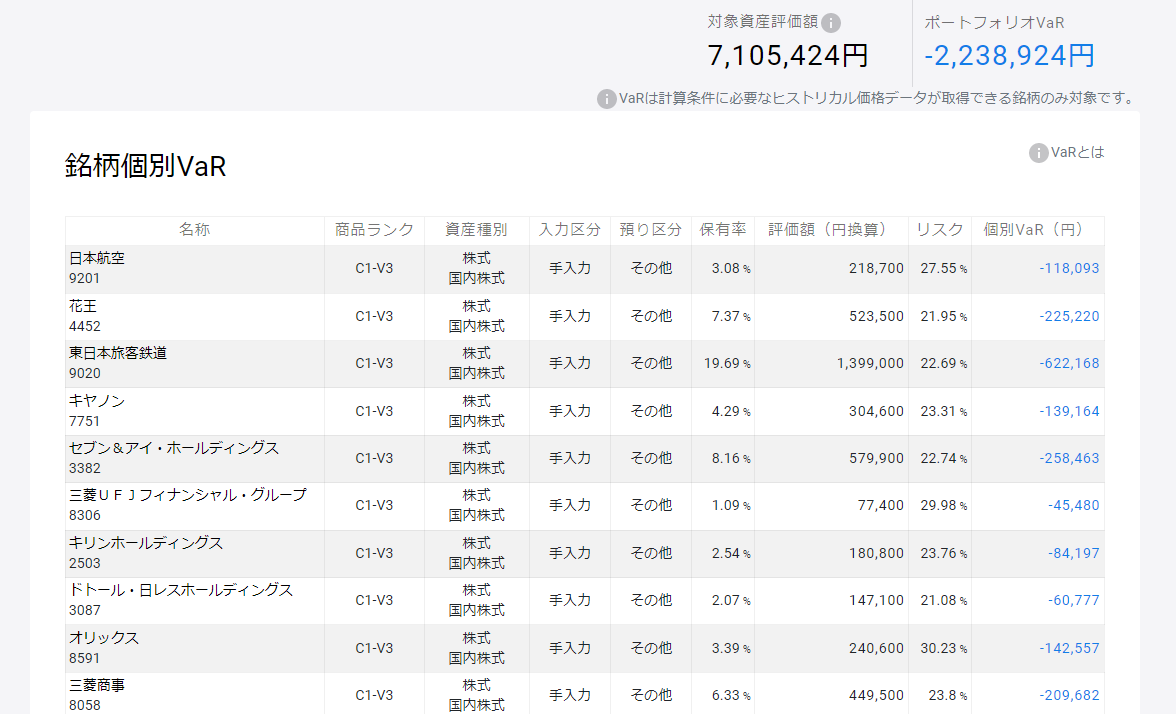The width and height of the screenshot is (1176, 714).
Task: Select the キヤノン row name
Action: tap(97, 401)
